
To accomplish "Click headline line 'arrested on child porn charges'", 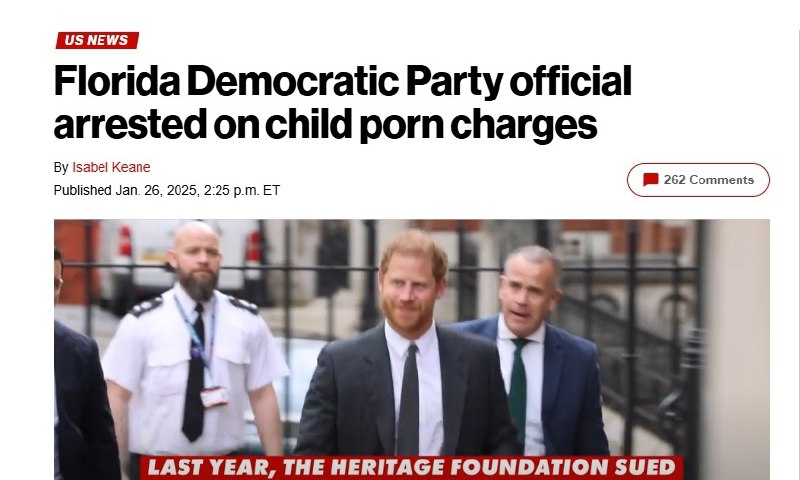I will [x=325, y=124].
